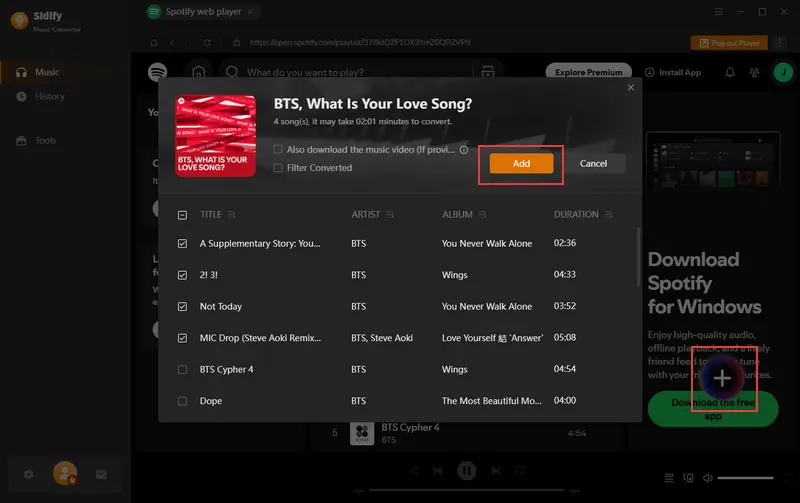Screen dimensions: 800x503
Task: Toggle the repeat control
Action: point(520,470)
